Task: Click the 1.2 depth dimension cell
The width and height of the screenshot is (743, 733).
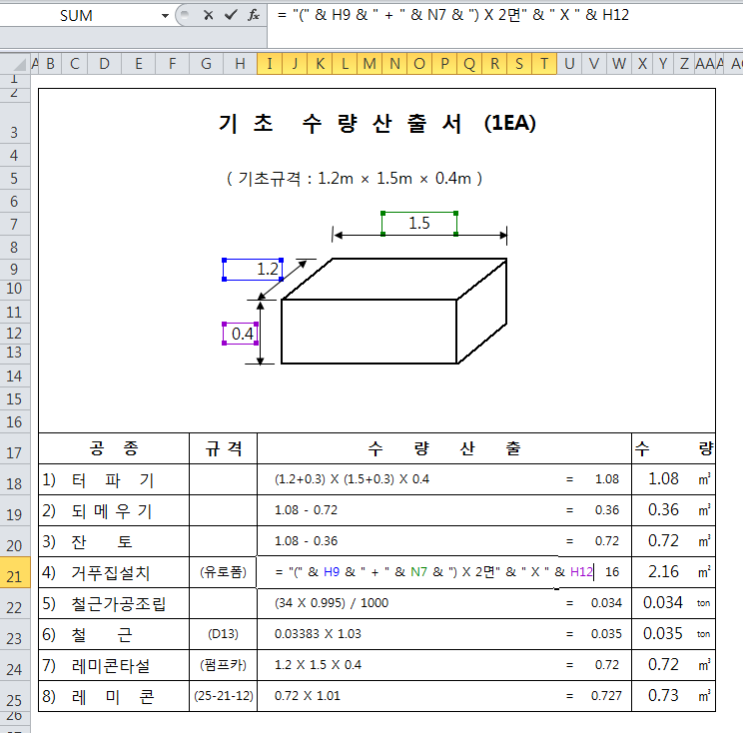Action: tap(253, 270)
